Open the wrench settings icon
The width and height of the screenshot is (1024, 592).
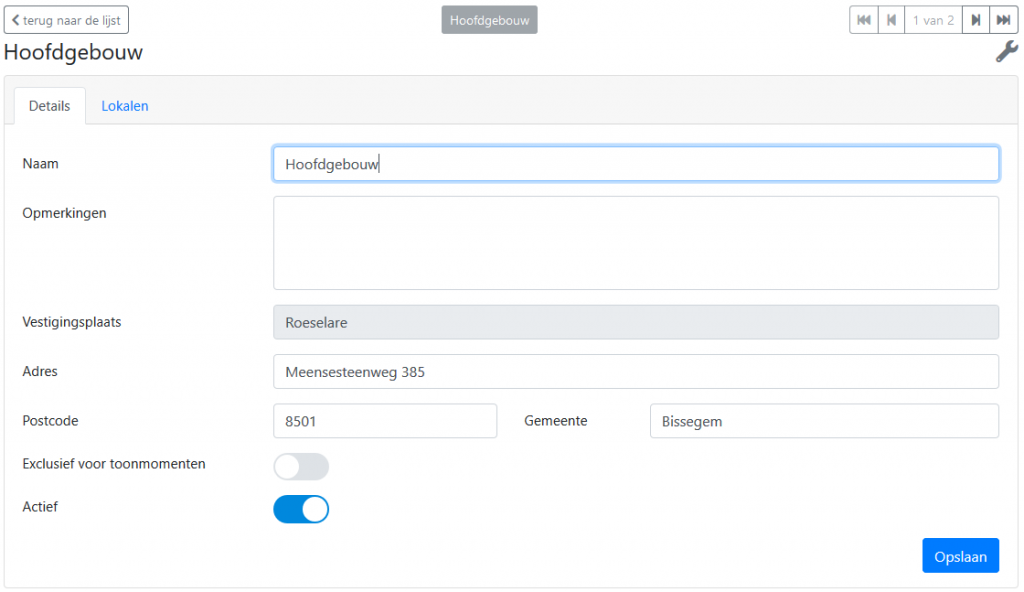1006,52
